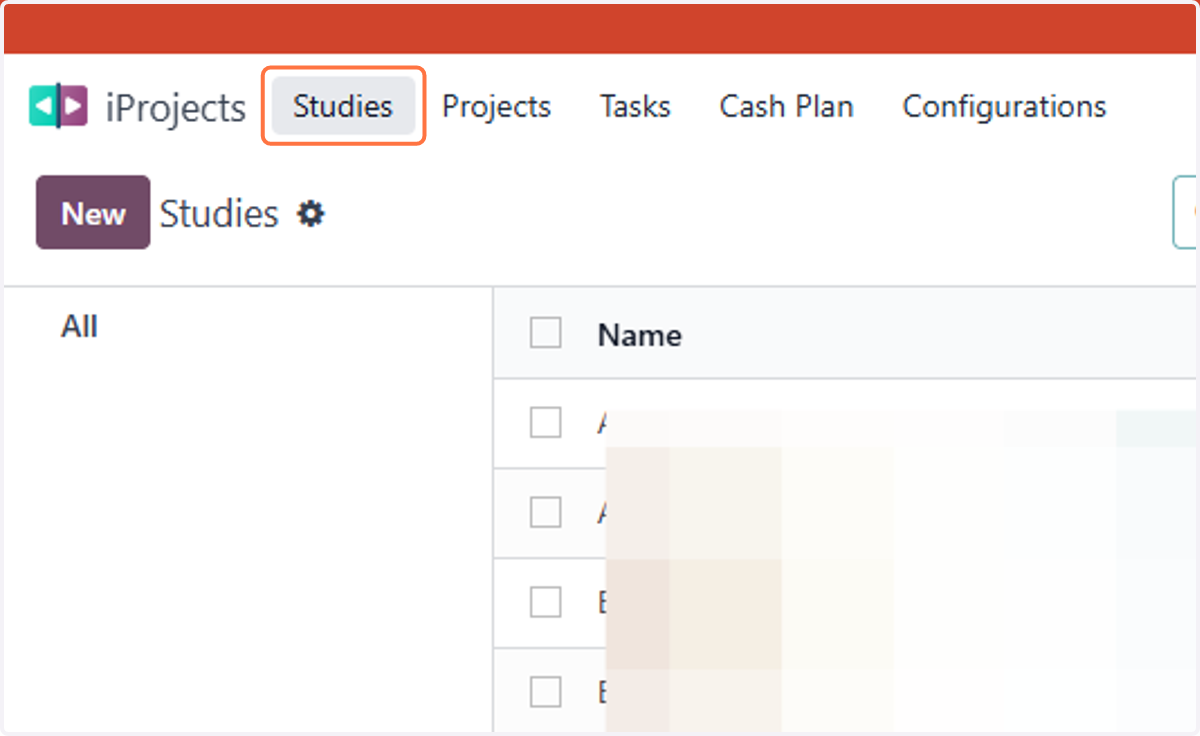This screenshot has height=736, width=1200.
Task: Click the iProjects app logo icon
Action: click(58, 106)
